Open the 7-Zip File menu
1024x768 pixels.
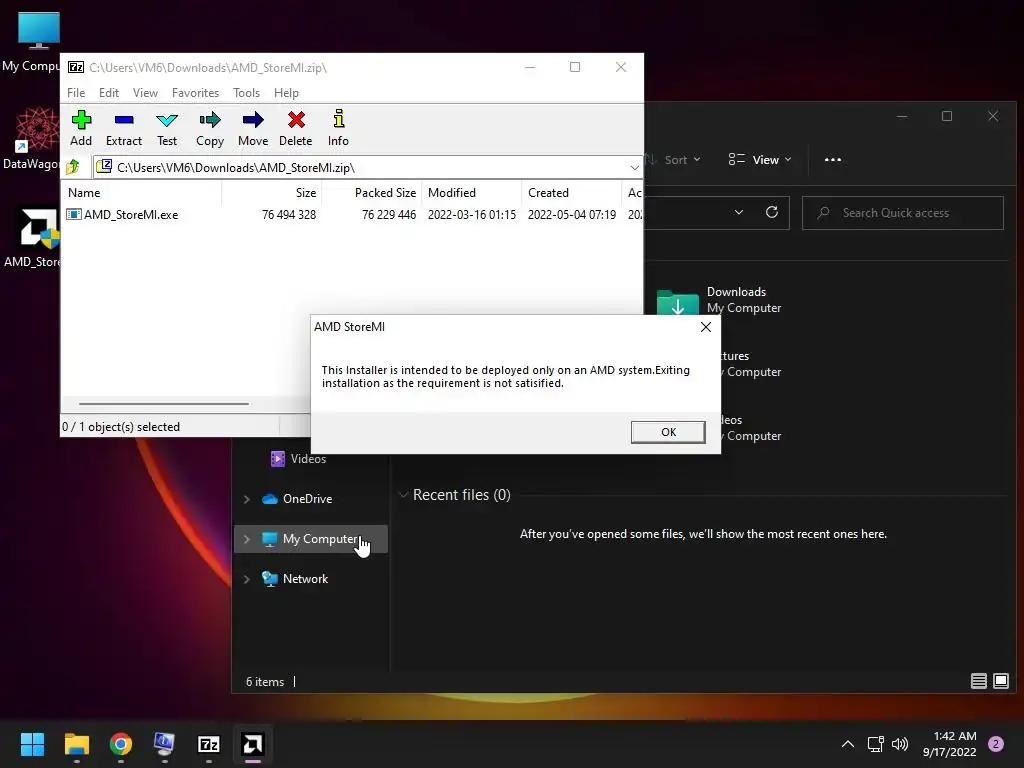(x=76, y=93)
